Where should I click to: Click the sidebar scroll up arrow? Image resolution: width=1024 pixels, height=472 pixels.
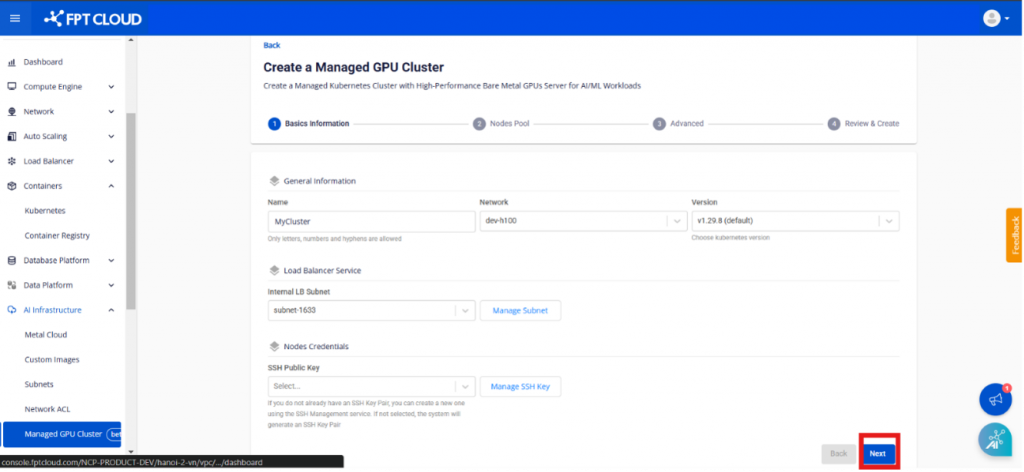coord(131,40)
